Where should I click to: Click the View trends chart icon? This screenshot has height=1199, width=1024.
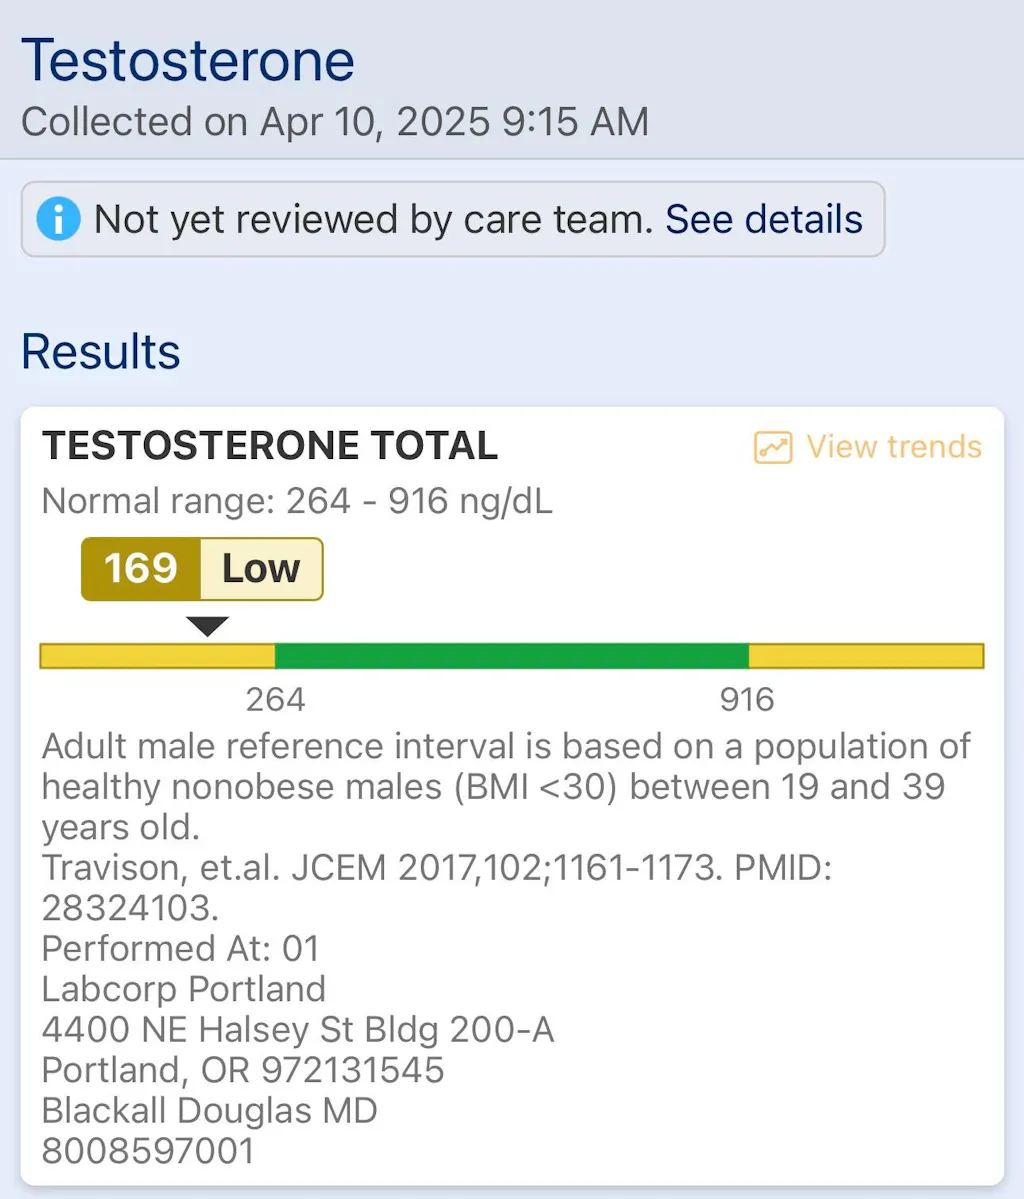pos(773,447)
